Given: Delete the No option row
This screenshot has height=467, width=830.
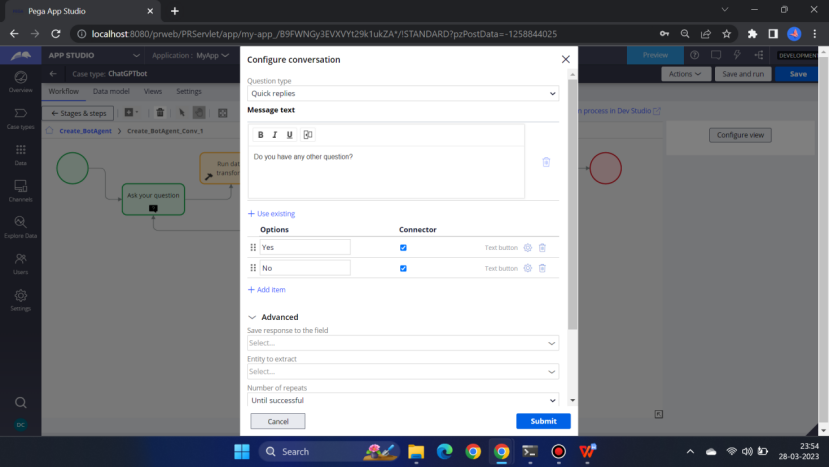Looking at the screenshot, I should (543, 268).
